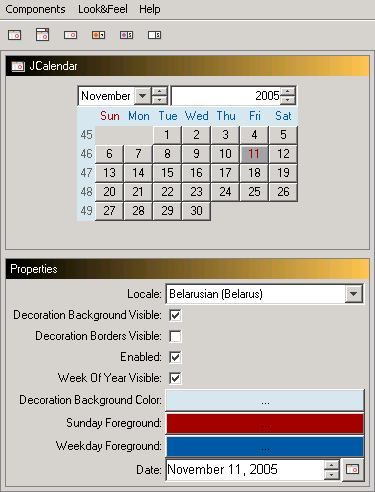375x492 pixels.
Task: Select the JDayChooser toolbar icon (white box, red circle)
Action: pos(70,35)
